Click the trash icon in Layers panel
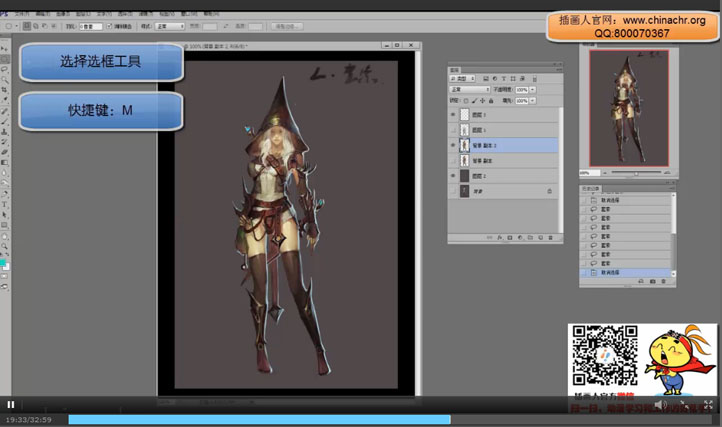This screenshot has height=427, width=722. click(x=549, y=238)
